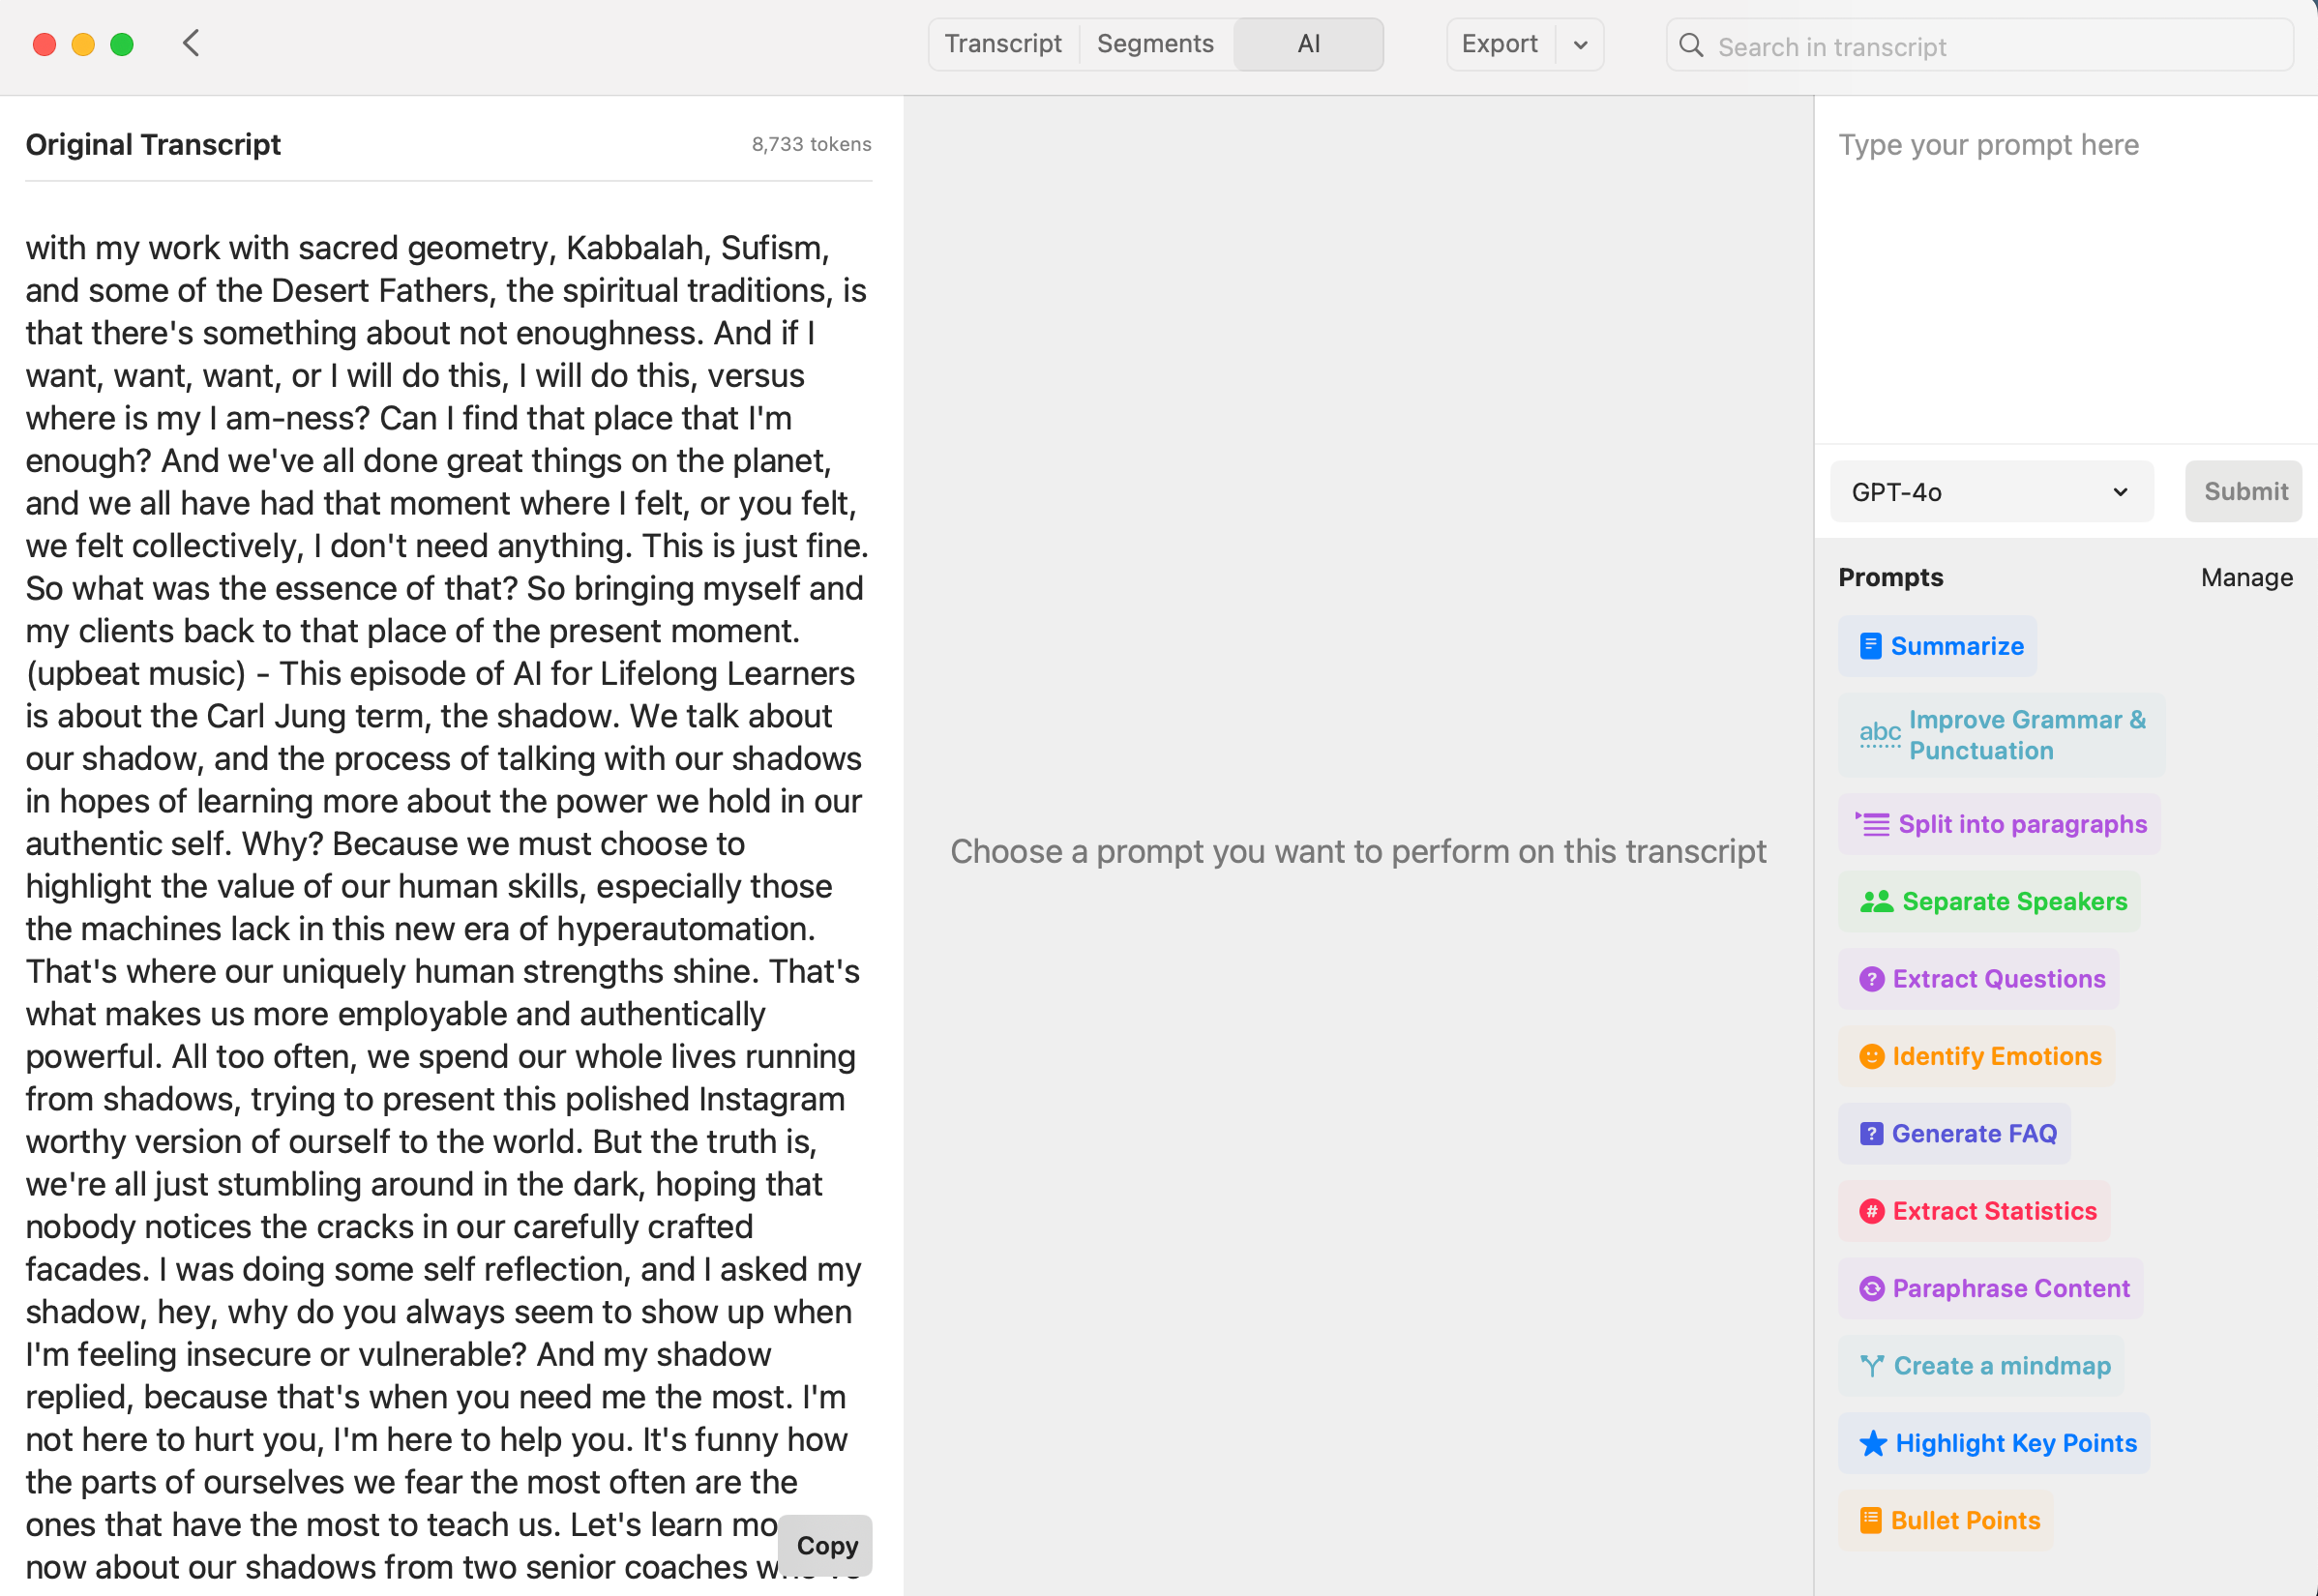Click the Highlight Key Points star icon

[1873, 1443]
